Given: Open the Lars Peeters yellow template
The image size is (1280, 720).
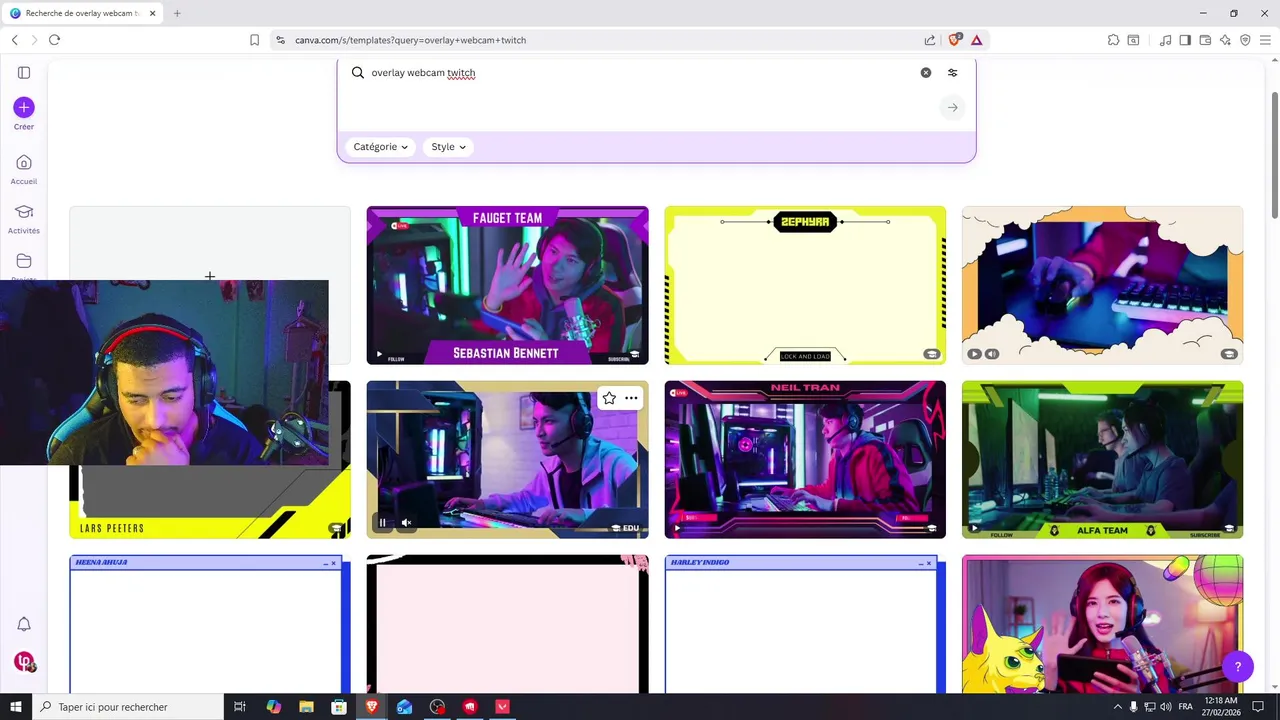Looking at the screenshot, I should coord(210,502).
